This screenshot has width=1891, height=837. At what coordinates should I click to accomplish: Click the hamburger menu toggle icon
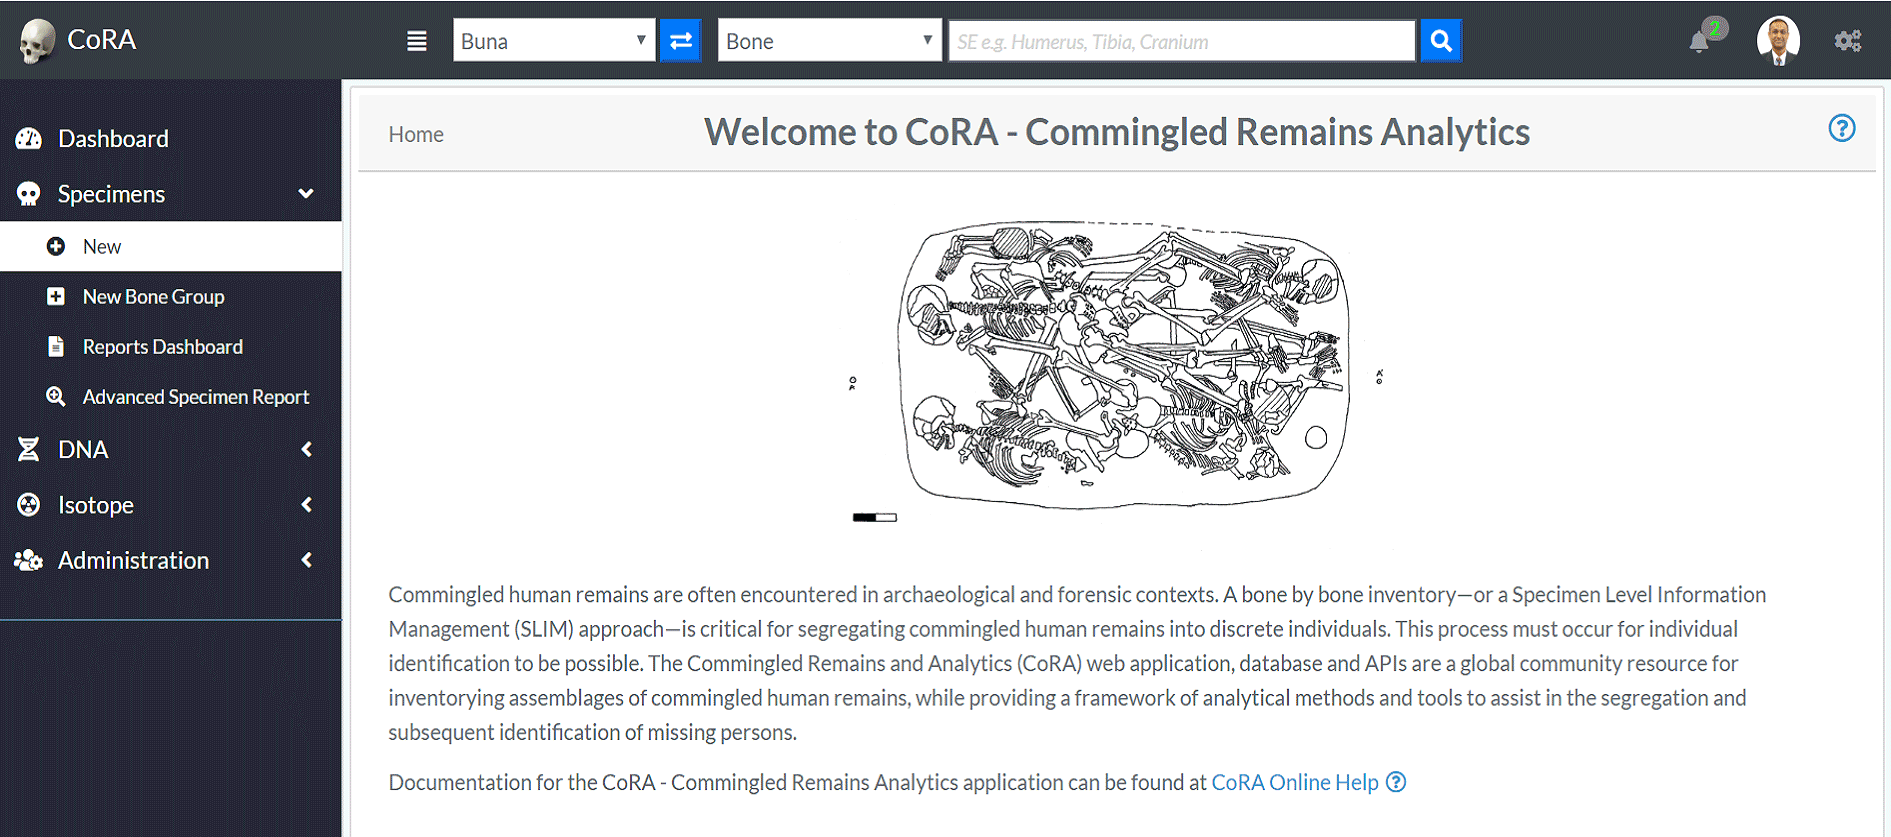(x=417, y=41)
